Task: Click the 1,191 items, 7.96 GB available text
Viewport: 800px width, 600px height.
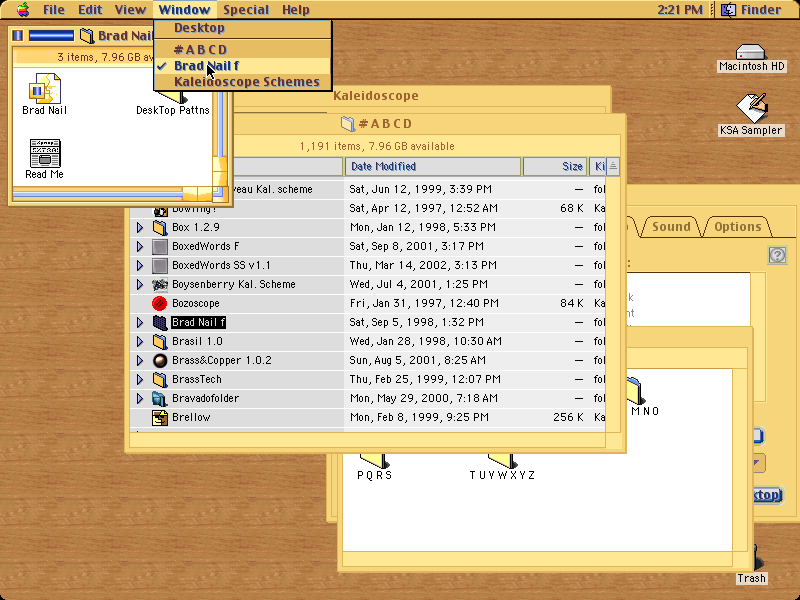Action: (377, 146)
